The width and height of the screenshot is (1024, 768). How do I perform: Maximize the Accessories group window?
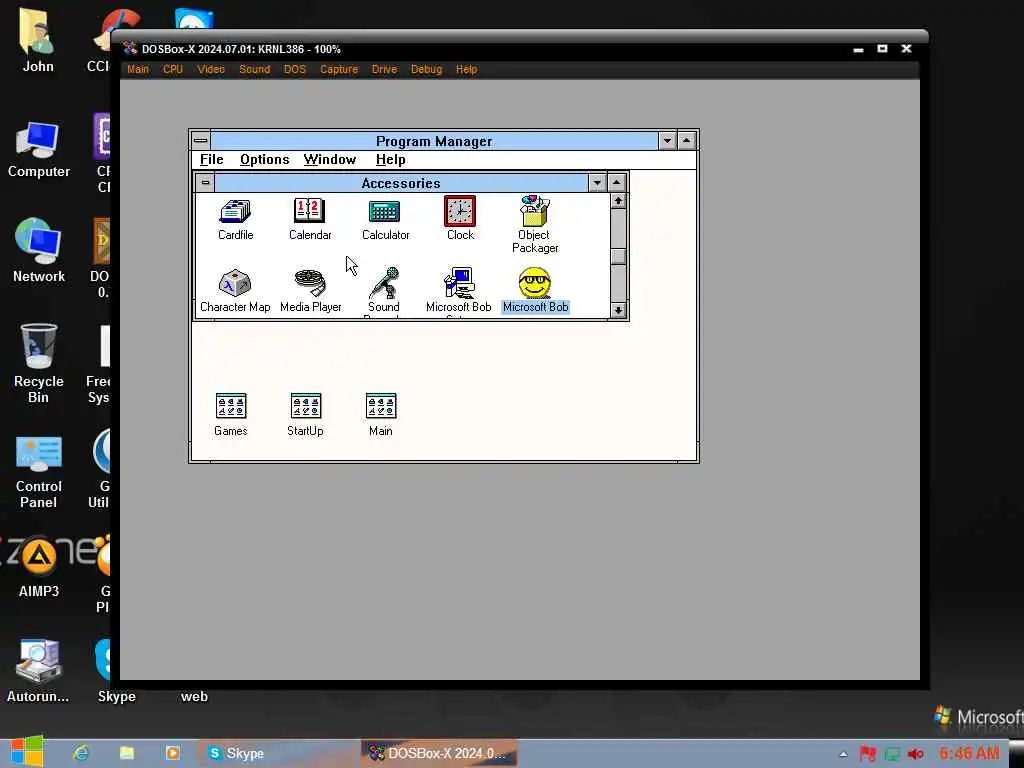617,183
